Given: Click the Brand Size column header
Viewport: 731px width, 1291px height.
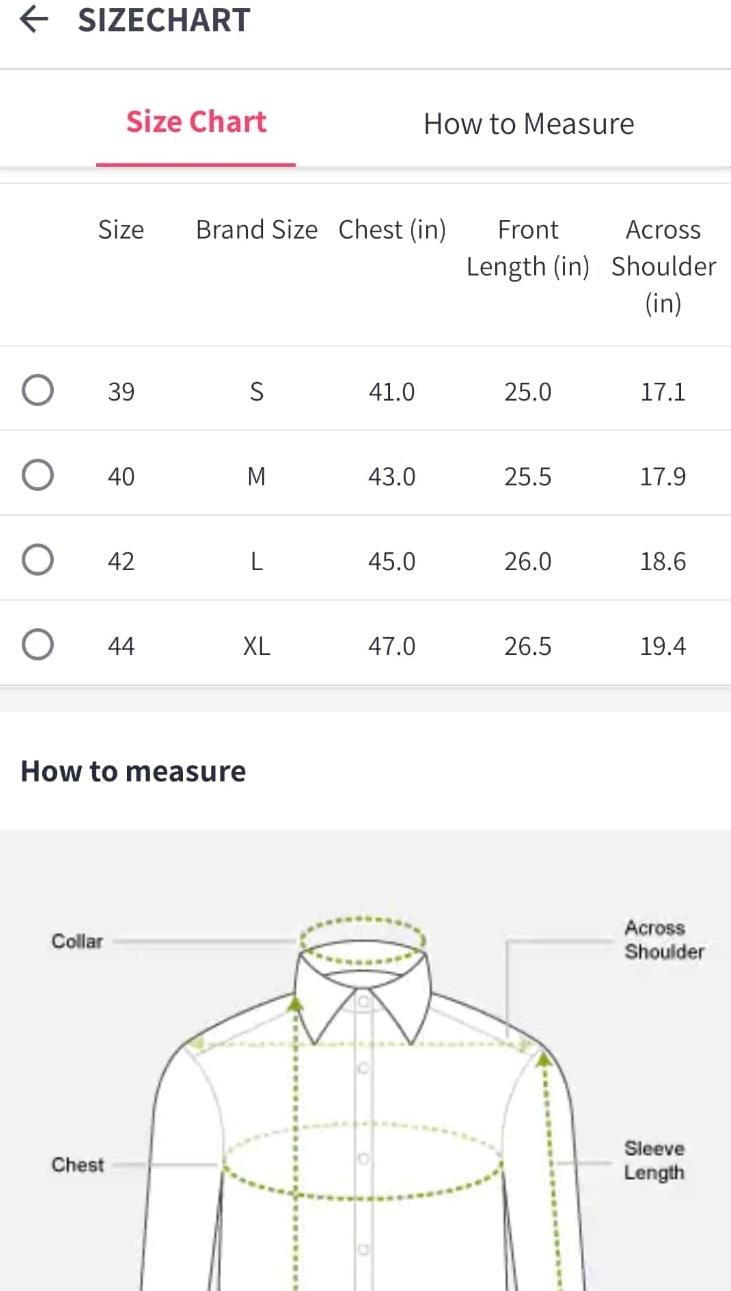Looking at the screenshot, I should [256, 230].
